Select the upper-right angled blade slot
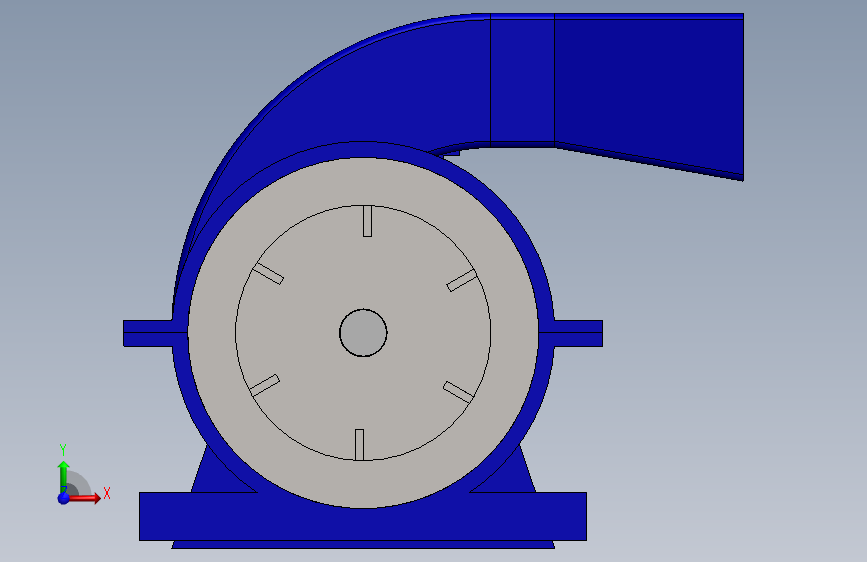Viewport: 867px width, 562px height. (x=462, y=280)
